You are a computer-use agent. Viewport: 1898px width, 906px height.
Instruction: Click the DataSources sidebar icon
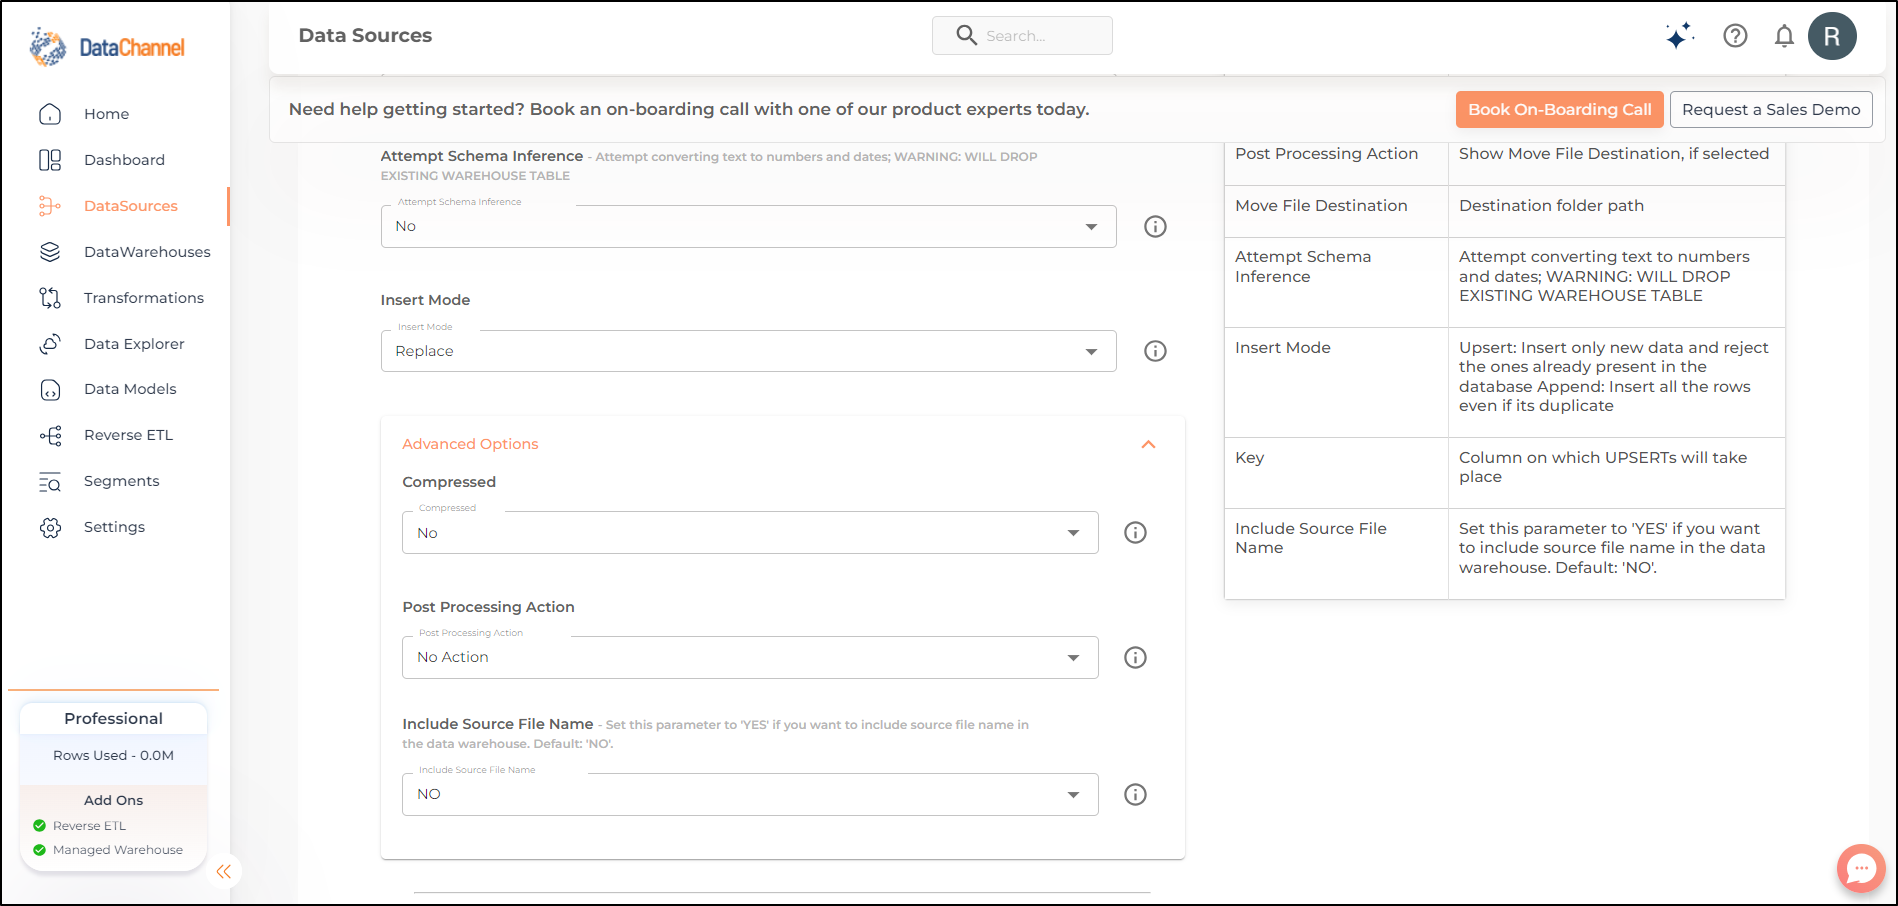point(50,206)
